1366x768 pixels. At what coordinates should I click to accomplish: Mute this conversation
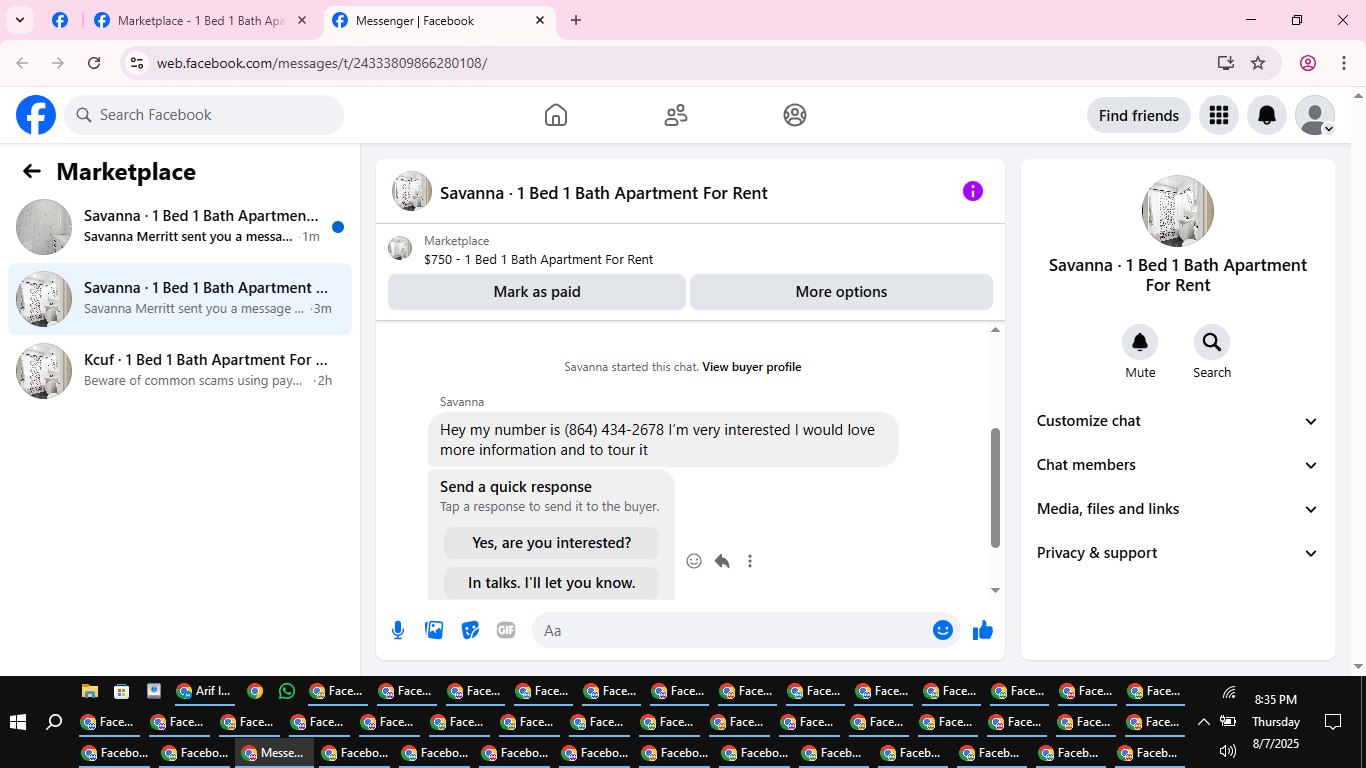(1140, 343)
